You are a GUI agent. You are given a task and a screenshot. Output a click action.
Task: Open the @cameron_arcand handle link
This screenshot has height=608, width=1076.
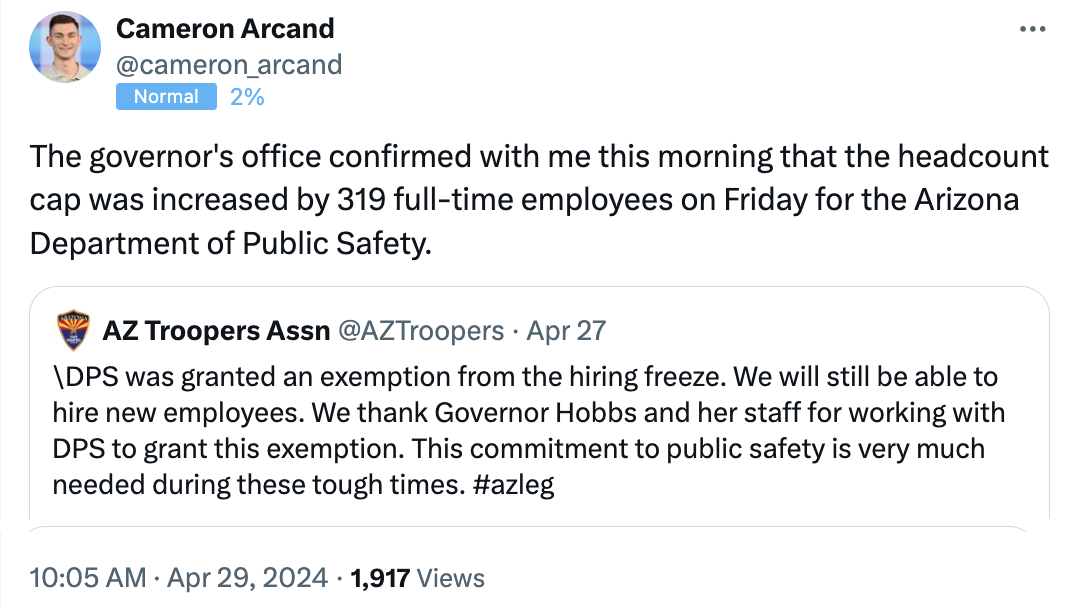pyautogui.click(x=229, y=65)
